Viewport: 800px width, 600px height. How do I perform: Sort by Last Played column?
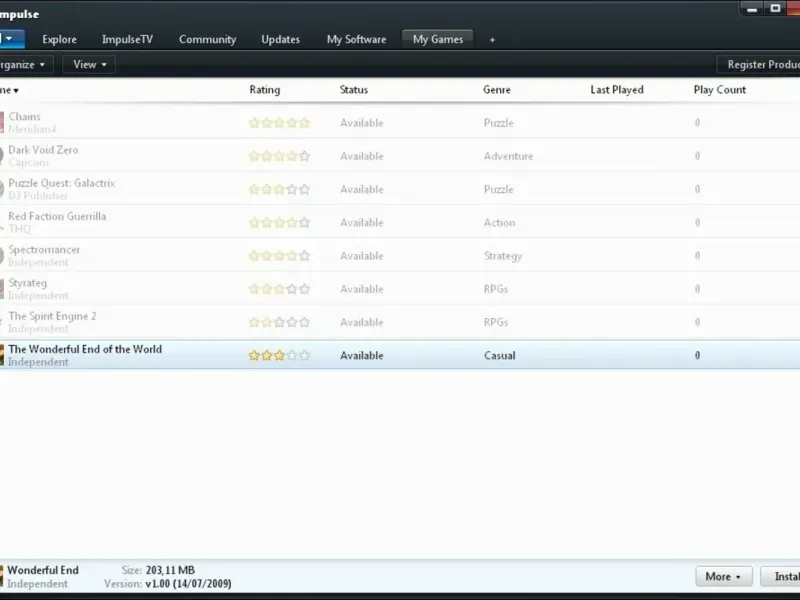click(x=616, y=90)
